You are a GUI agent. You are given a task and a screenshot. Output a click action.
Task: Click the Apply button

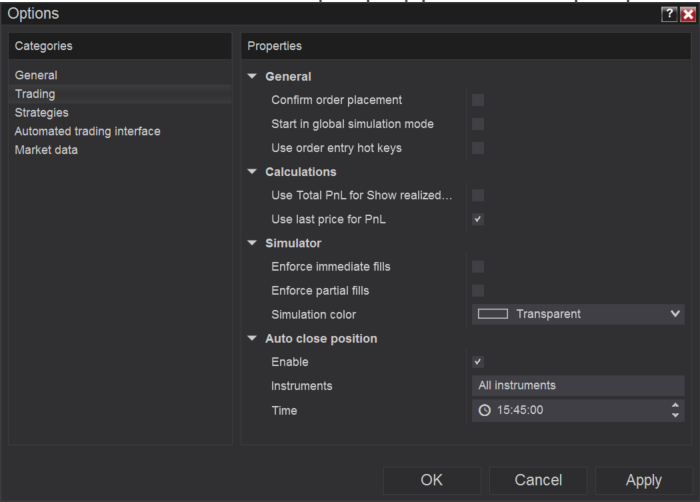(643, 480)
